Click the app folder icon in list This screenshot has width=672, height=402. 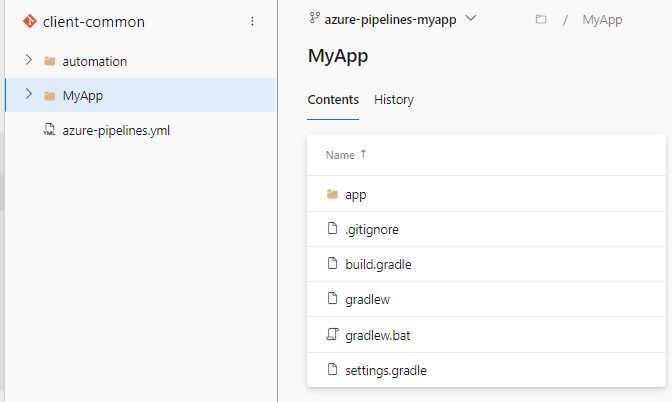333,195
